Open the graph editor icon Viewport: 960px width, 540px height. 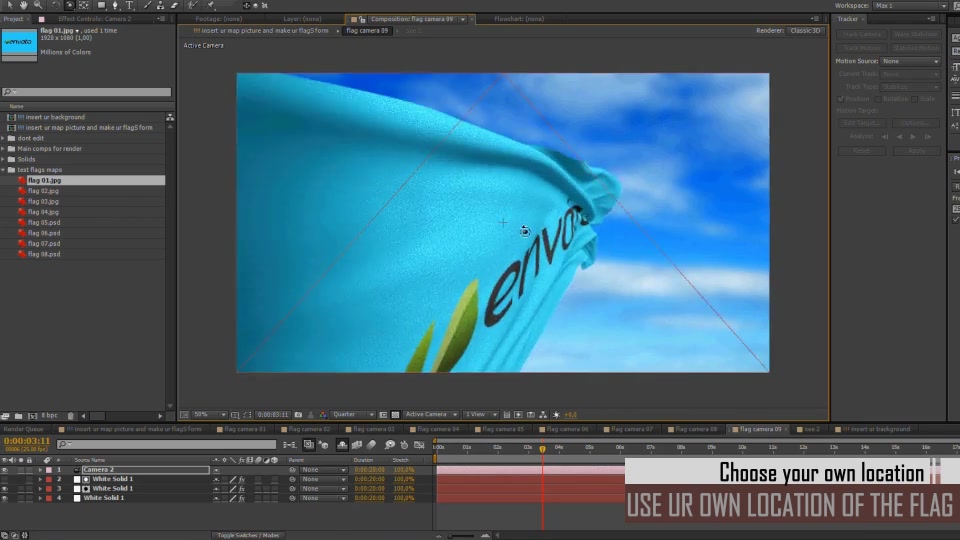419,444
